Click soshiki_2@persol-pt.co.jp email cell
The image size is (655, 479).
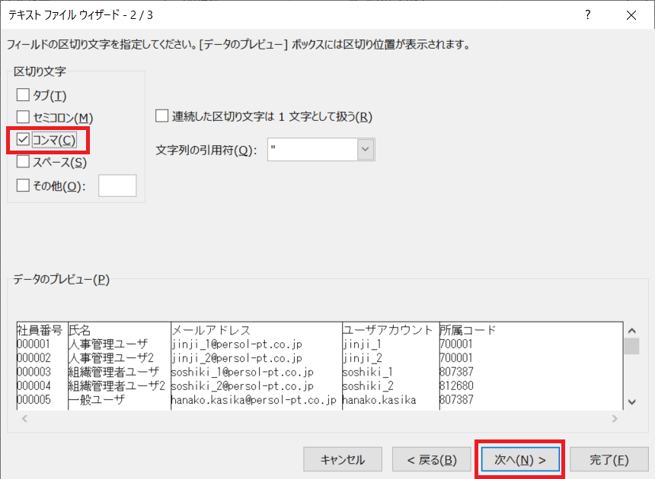point(242,386)
